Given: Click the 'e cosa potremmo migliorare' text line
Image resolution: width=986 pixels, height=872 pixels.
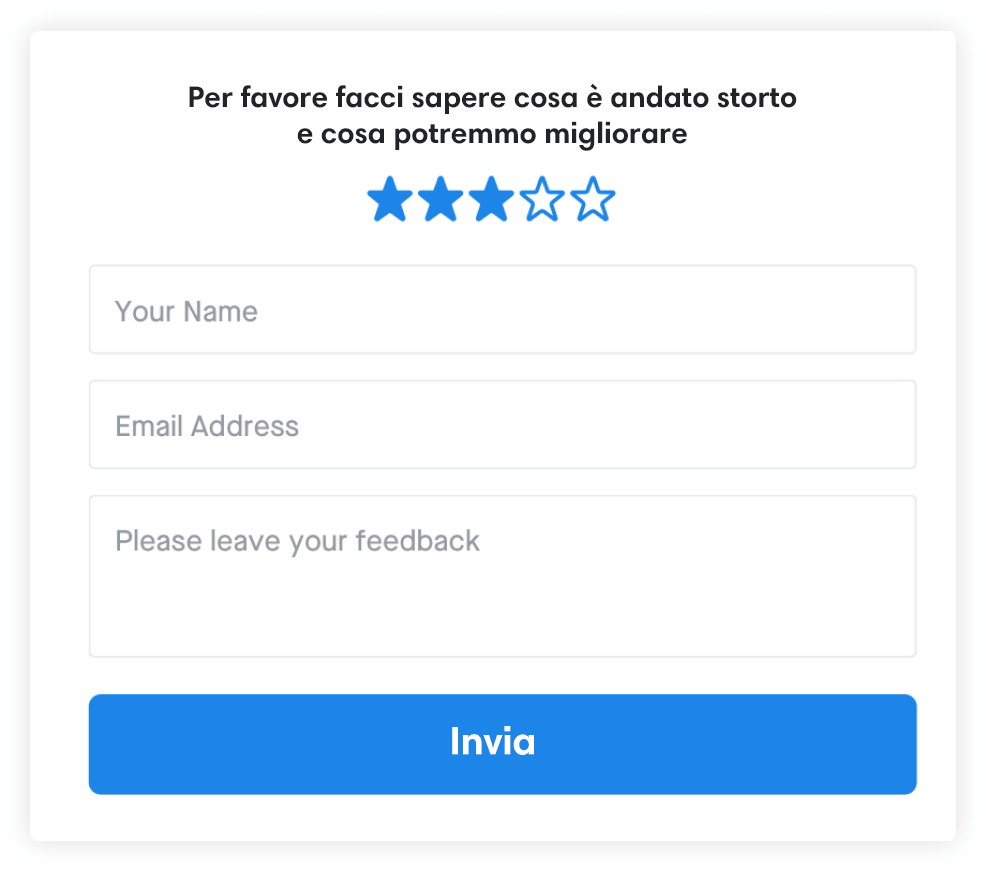Looking at the screenshot, I should pos(492,135).
